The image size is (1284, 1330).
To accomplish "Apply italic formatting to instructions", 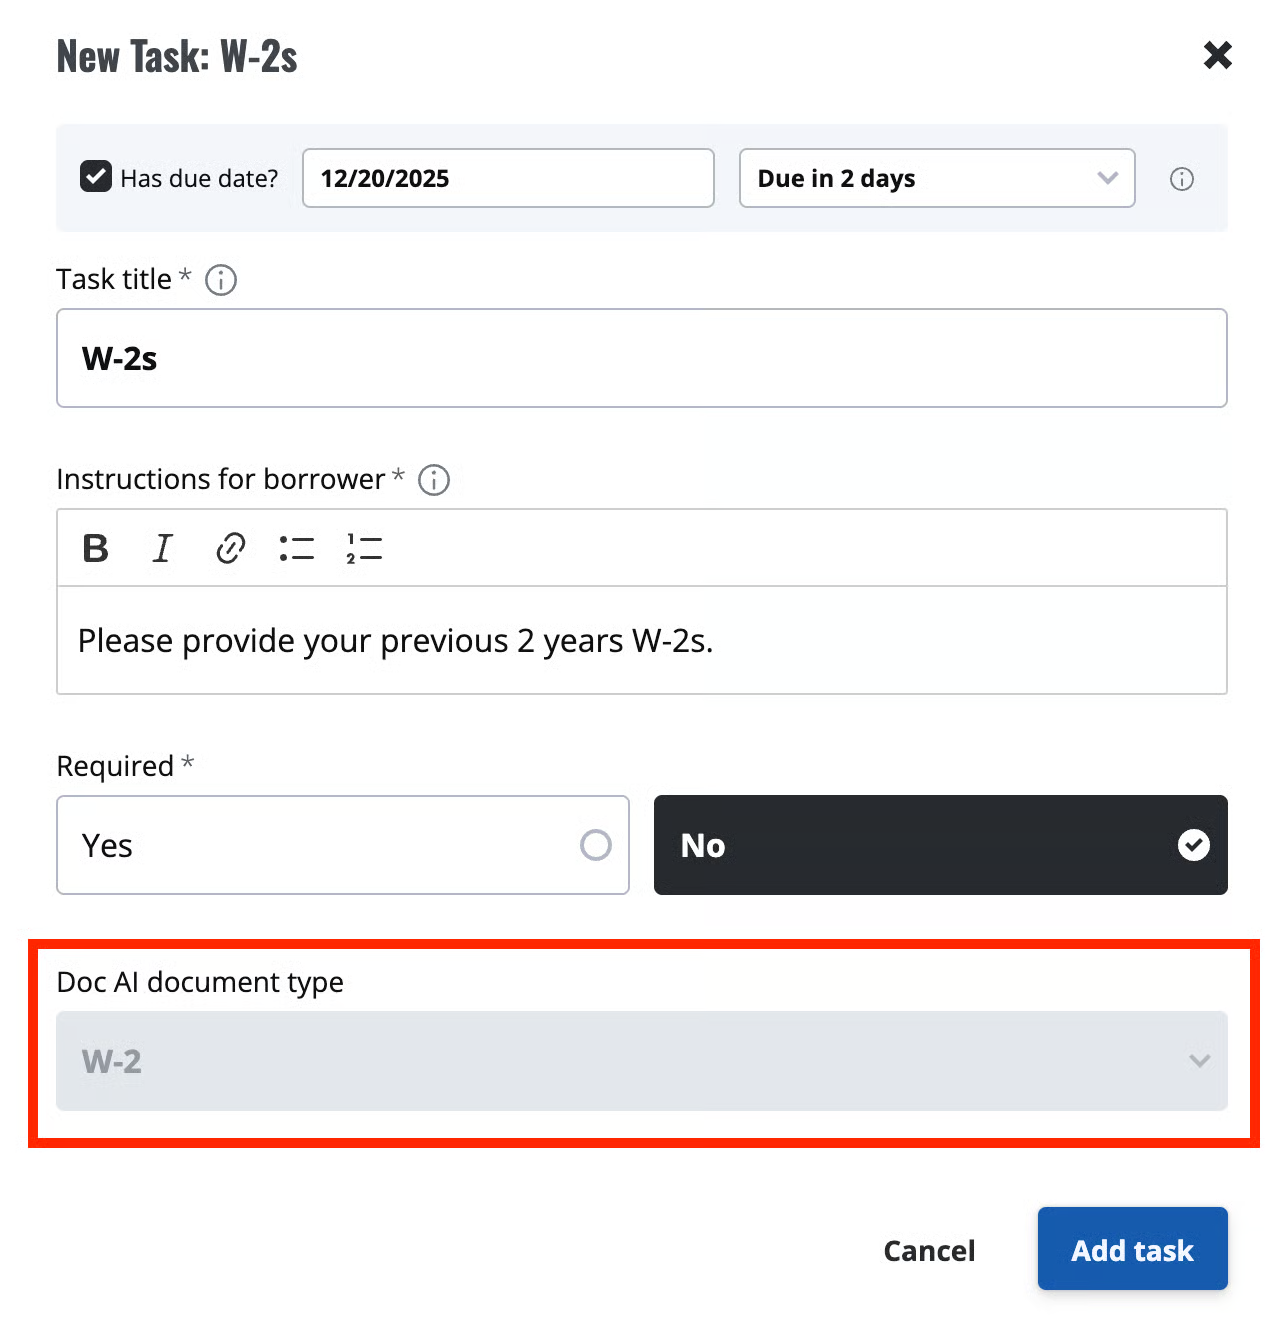I will (162, 548).
